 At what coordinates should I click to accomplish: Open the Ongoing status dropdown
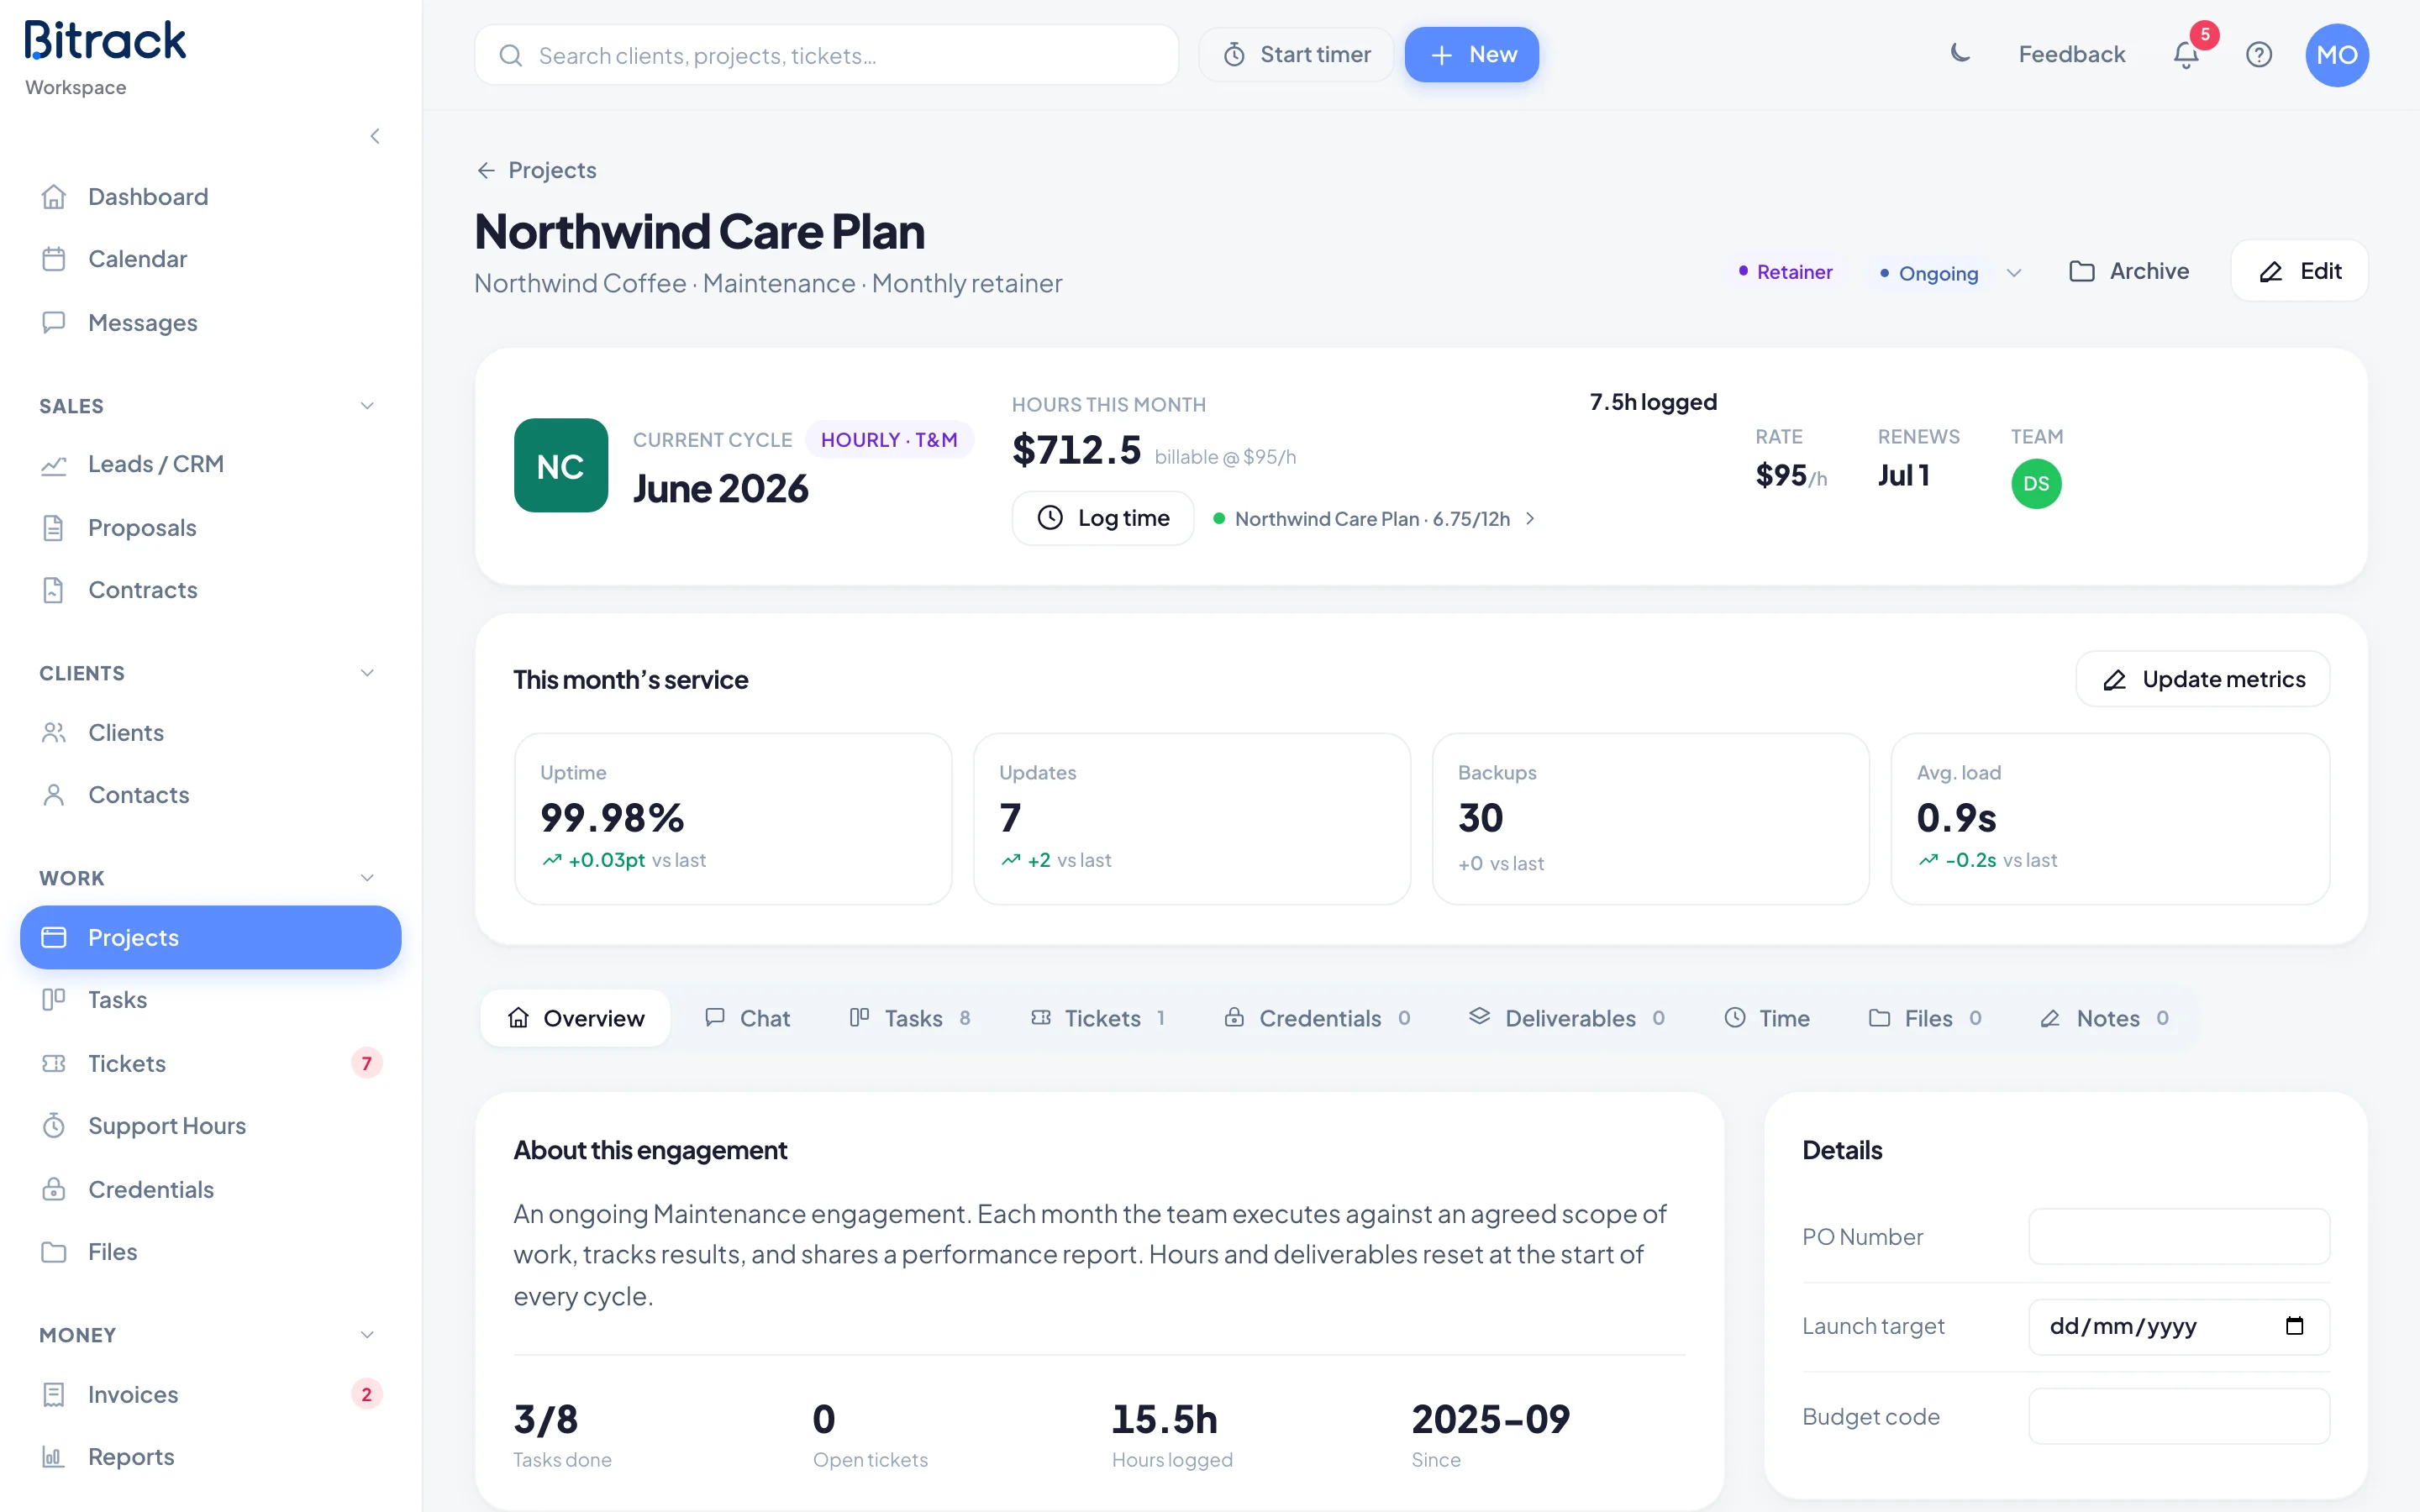click(1949, 273)
